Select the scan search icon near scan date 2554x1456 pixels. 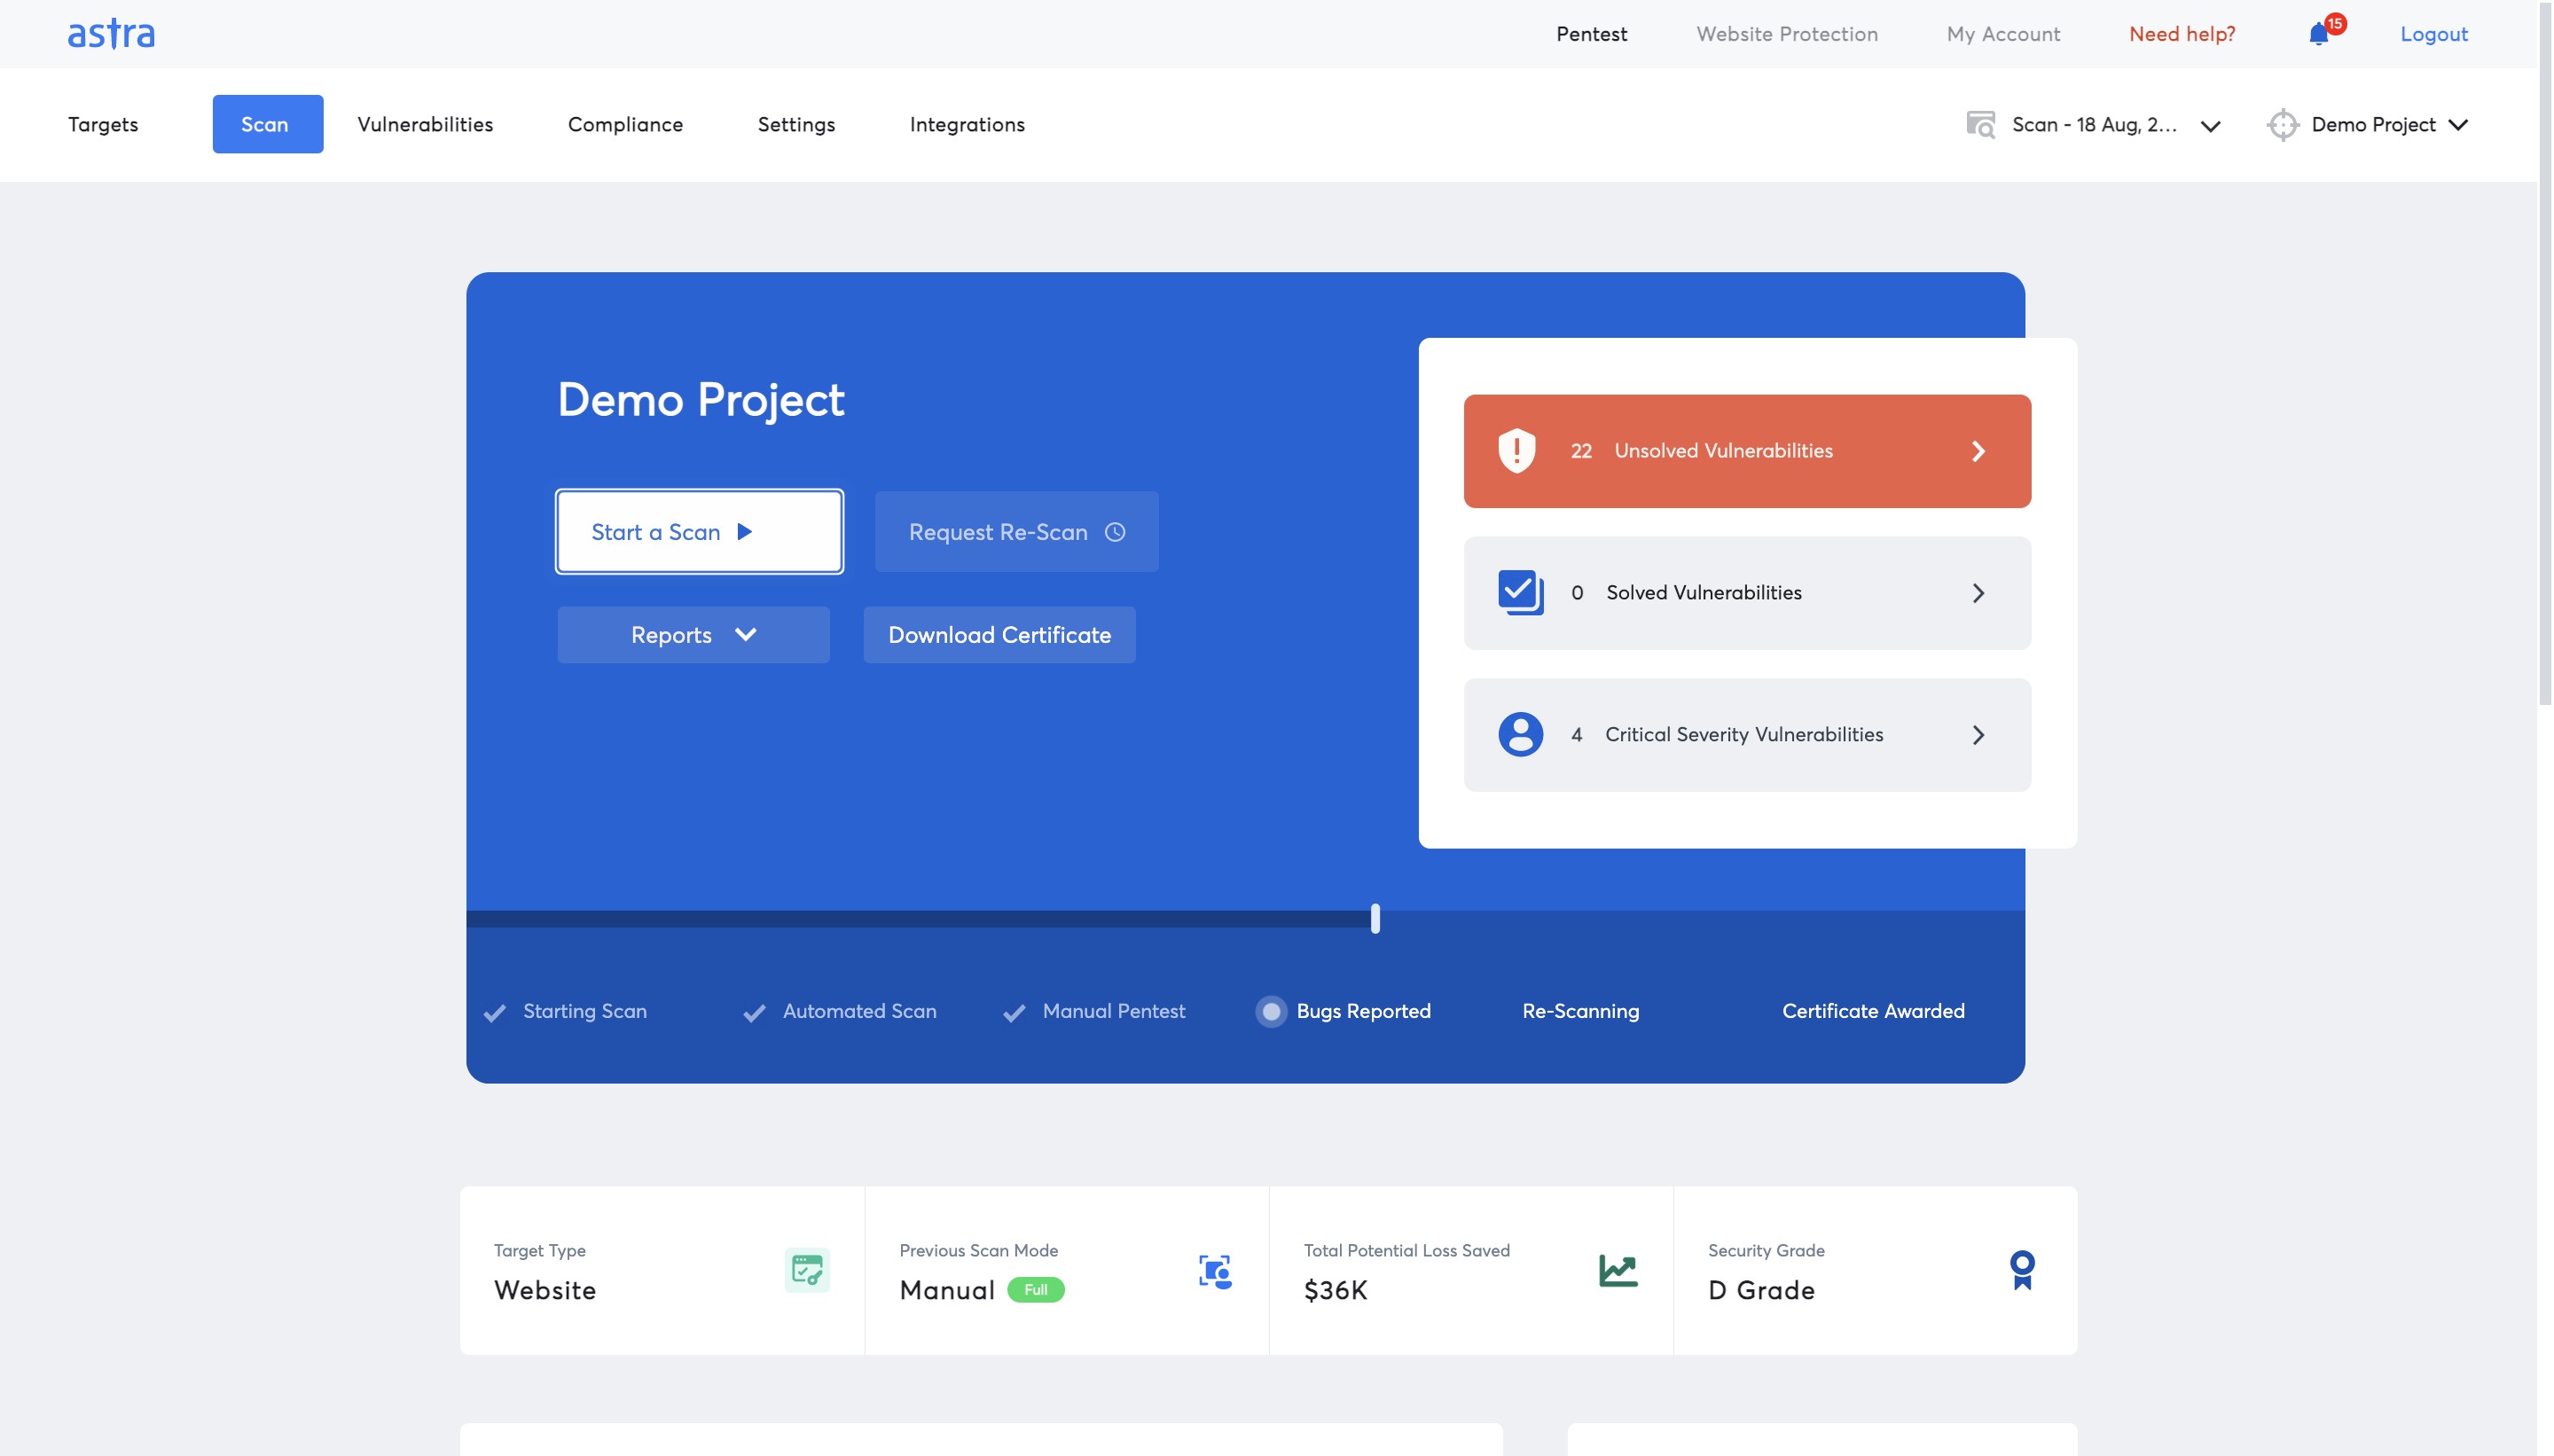[1981, 124]
